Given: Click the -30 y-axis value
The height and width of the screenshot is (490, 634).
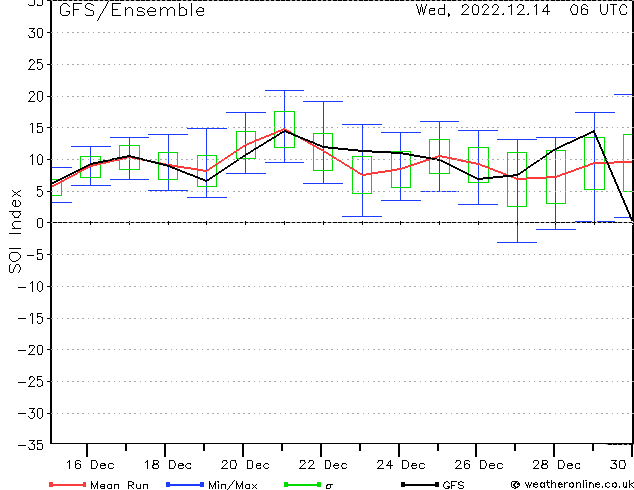Looking at the screenshot, I should [31, 414].
